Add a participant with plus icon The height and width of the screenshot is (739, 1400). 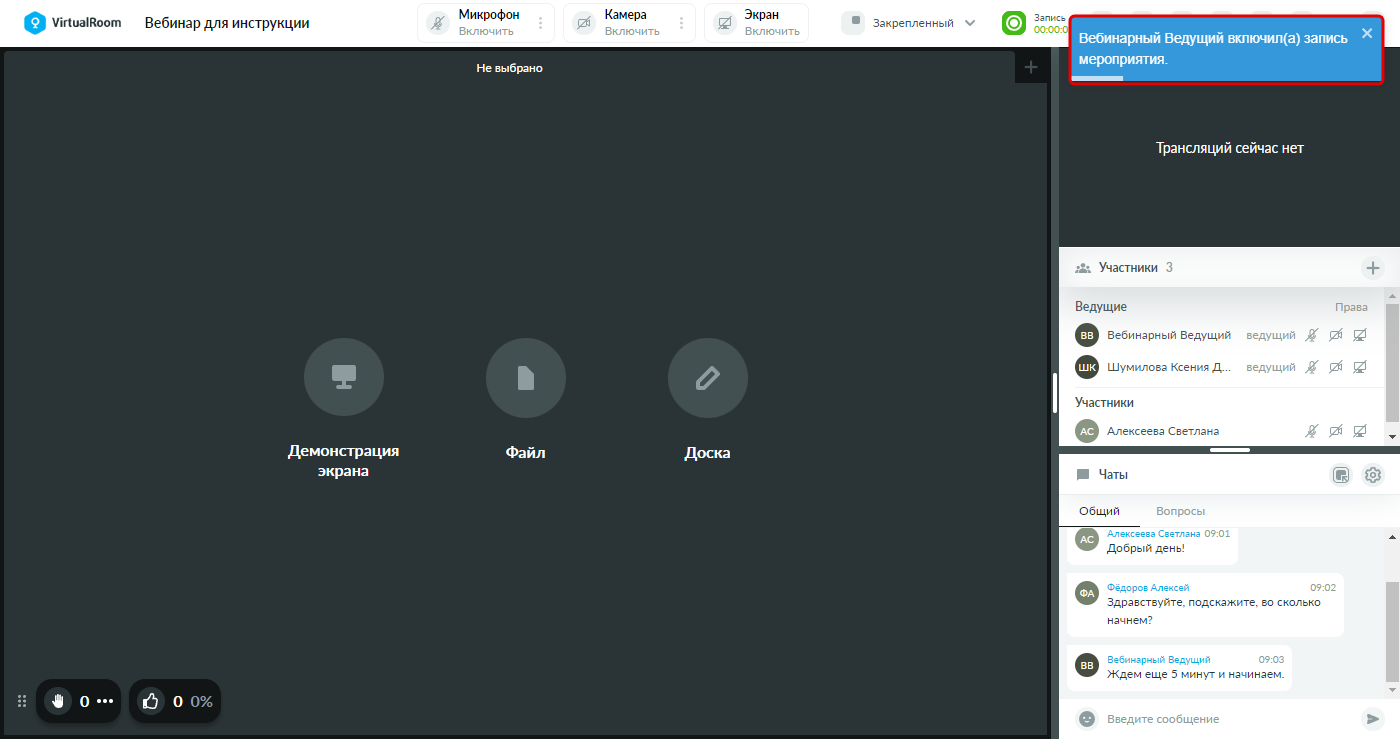[1373, 268]
